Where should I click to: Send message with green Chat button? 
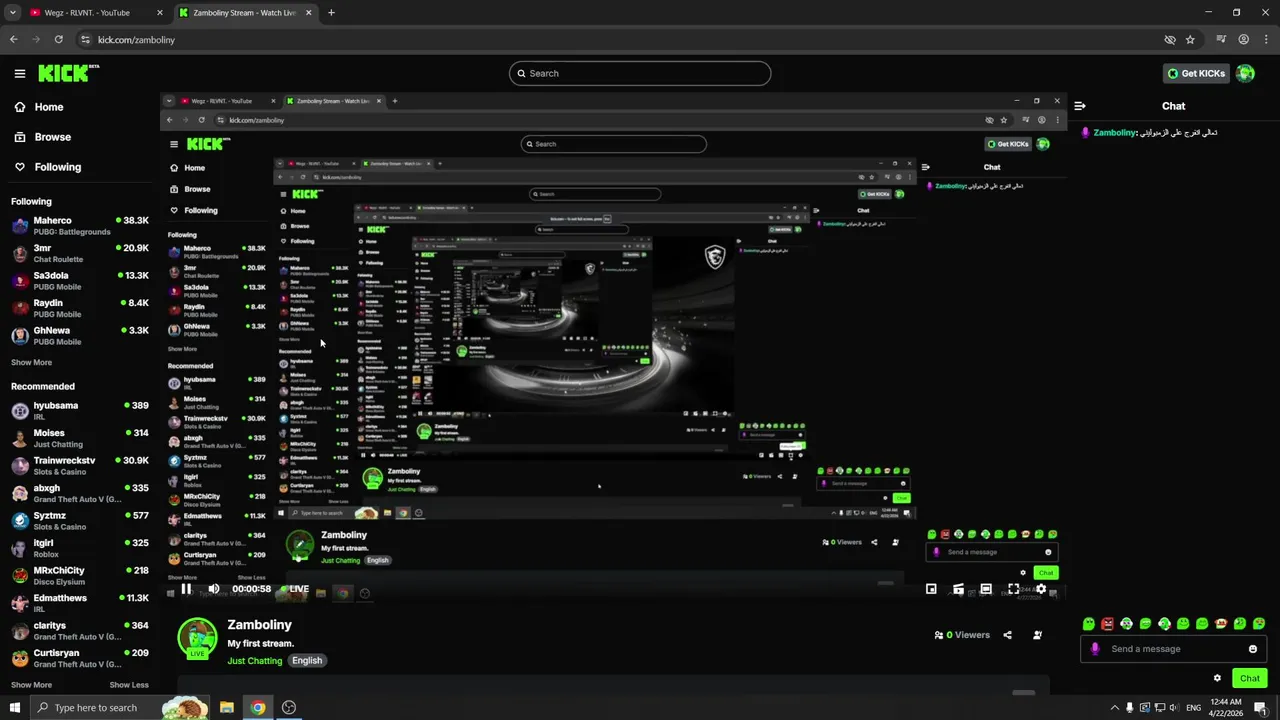1250,678
